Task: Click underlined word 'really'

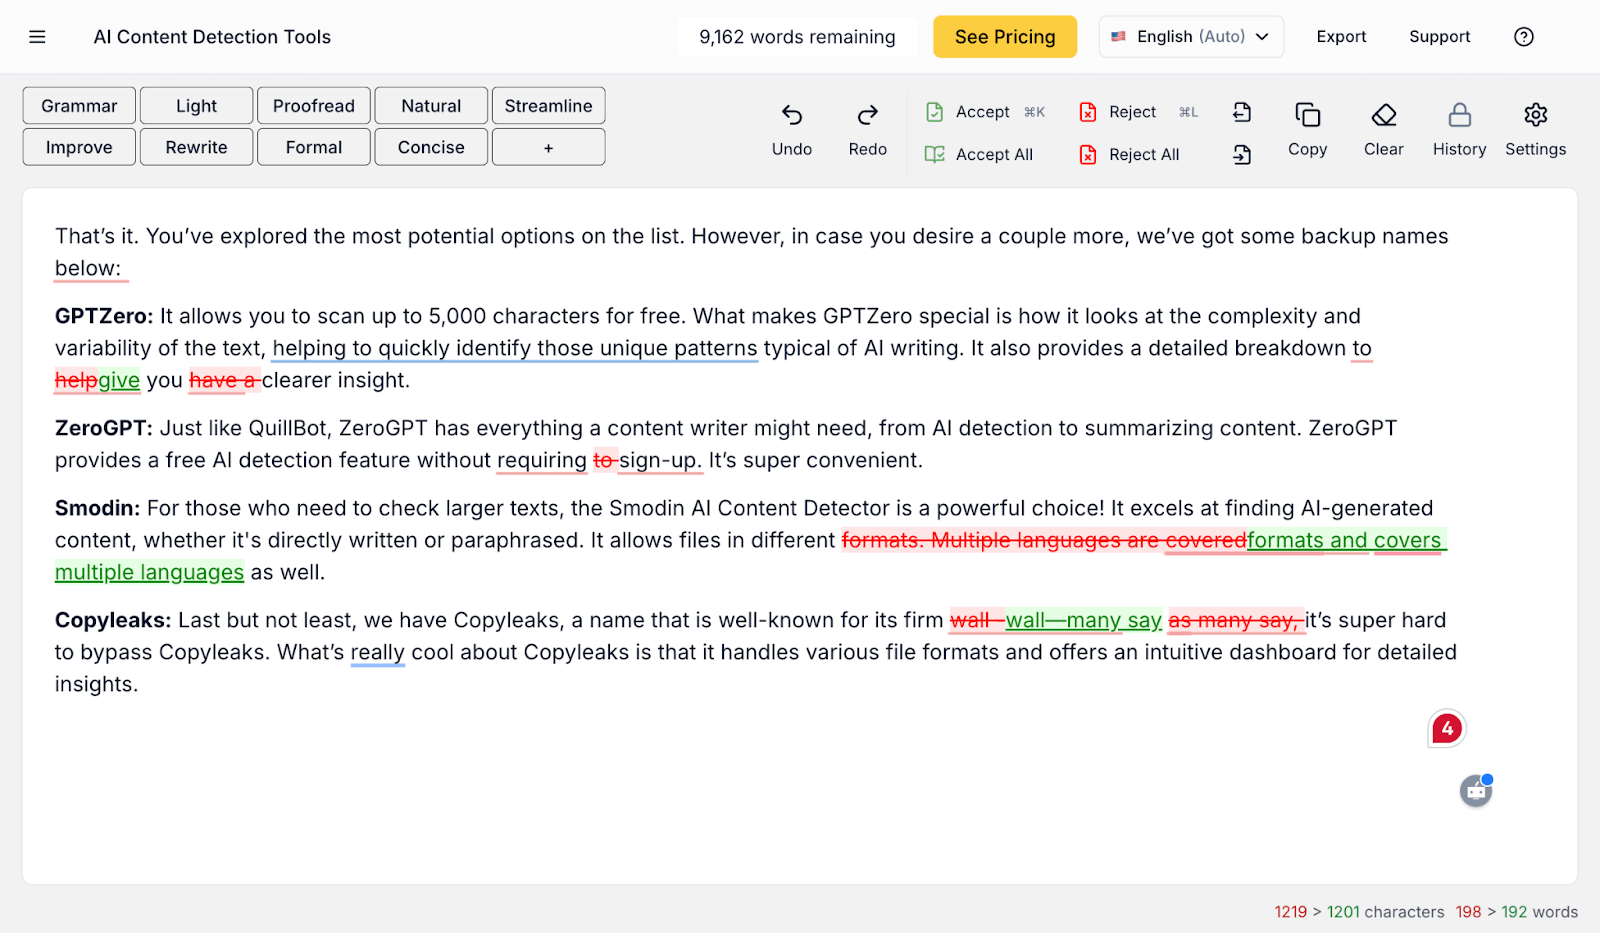Action: point(377,652)
